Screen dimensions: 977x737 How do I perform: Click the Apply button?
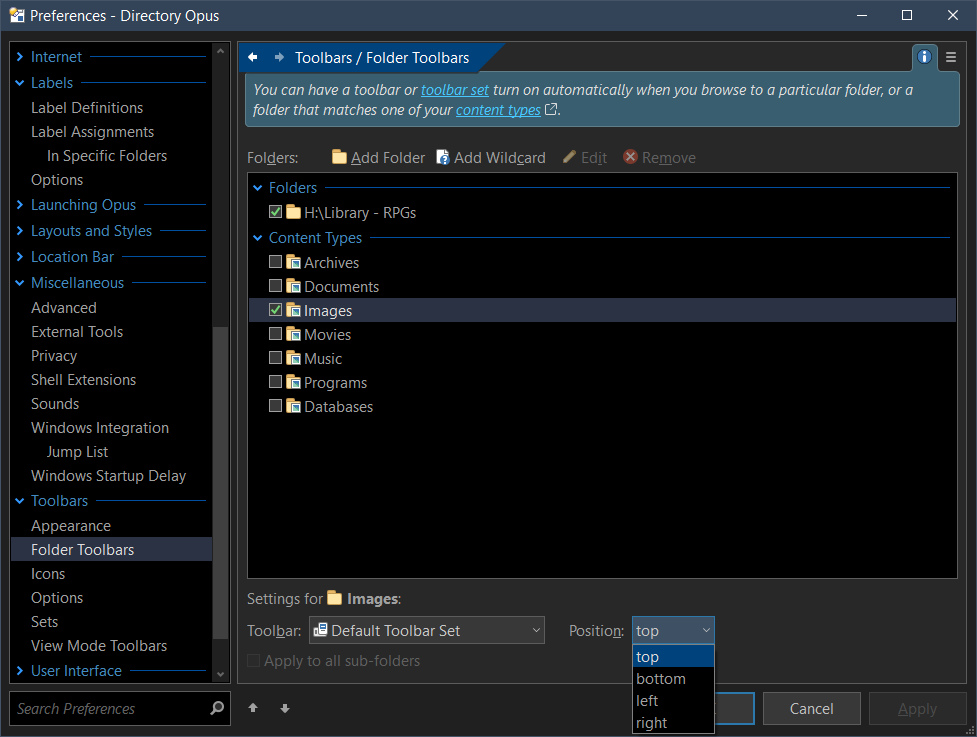[x=917, y=708]
